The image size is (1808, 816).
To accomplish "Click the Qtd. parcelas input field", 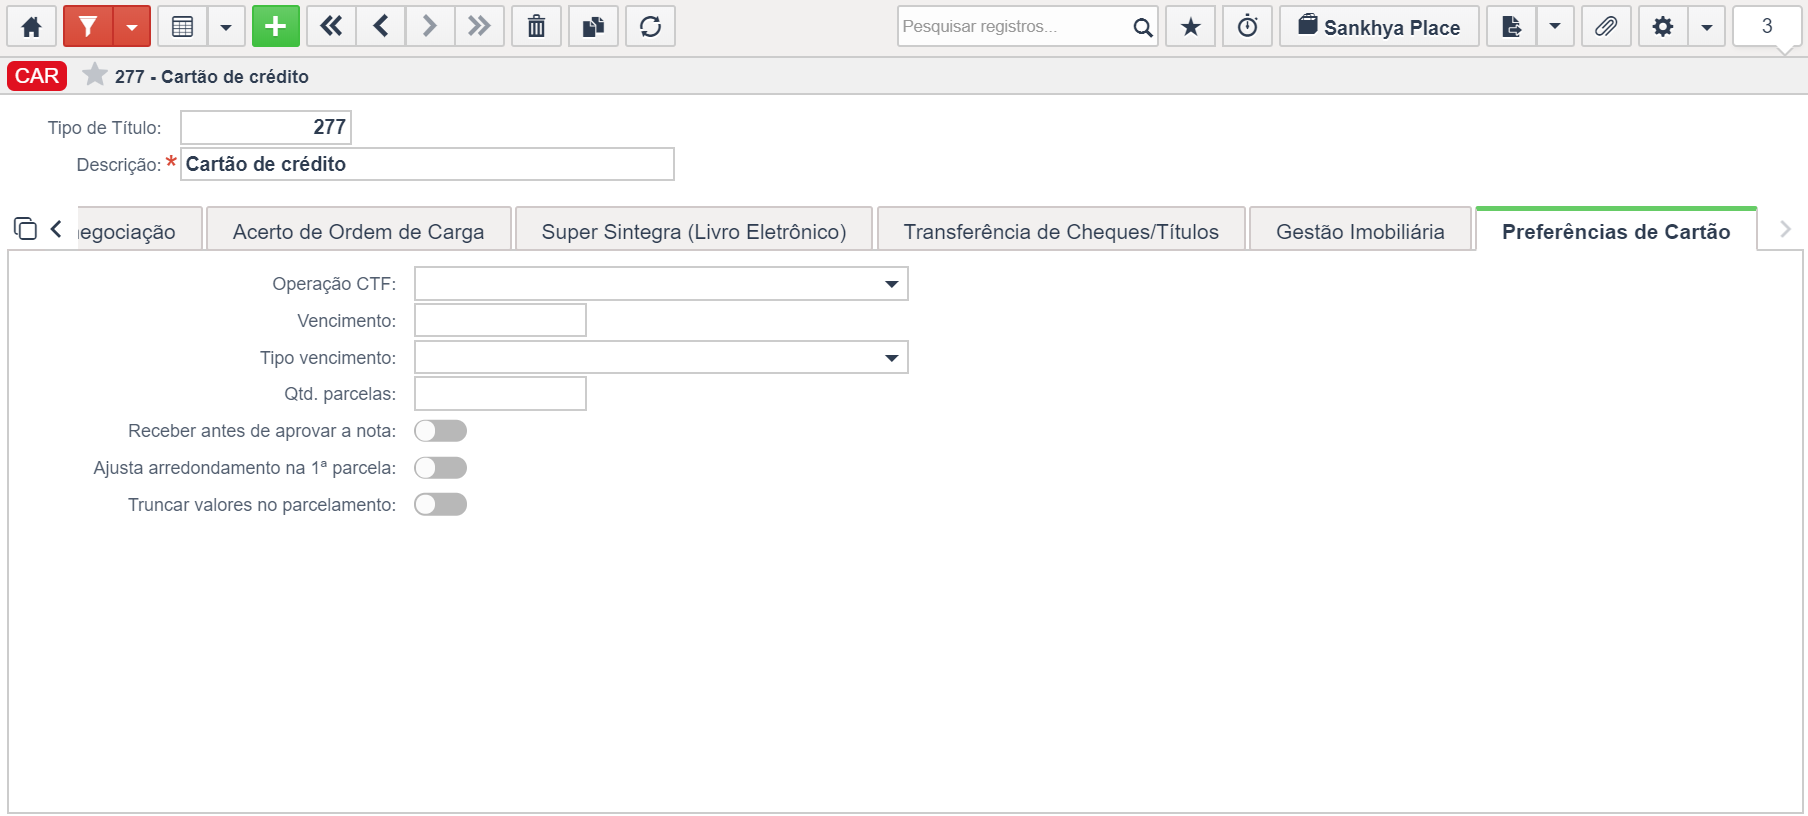I will click(500, 394).
